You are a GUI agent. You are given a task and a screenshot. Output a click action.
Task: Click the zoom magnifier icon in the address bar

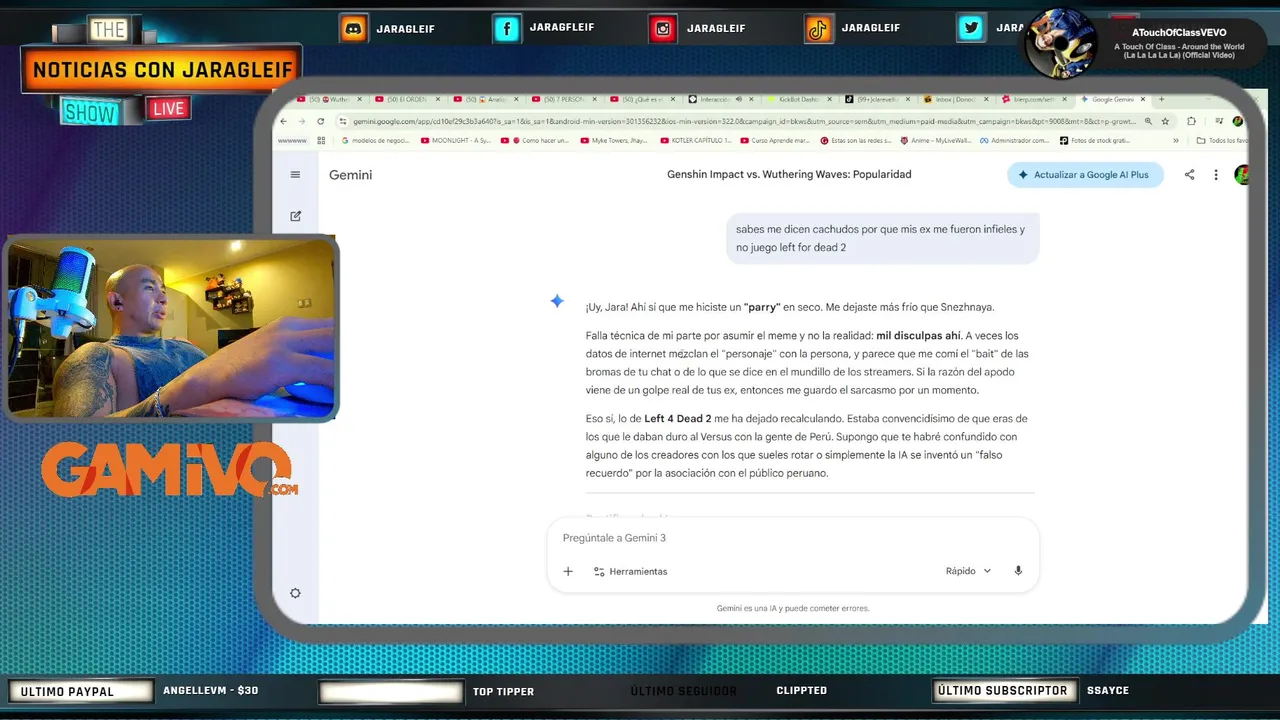tap(1148, 121)
